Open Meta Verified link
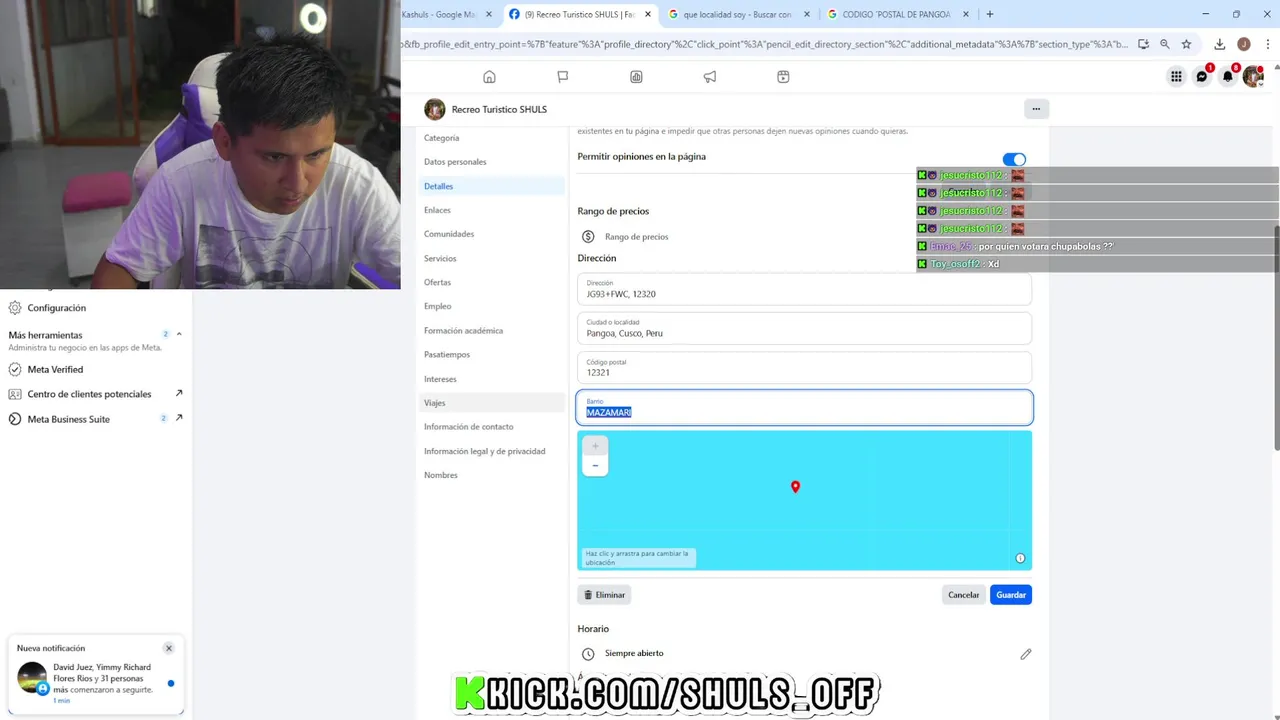 click(x=55, y=369)
